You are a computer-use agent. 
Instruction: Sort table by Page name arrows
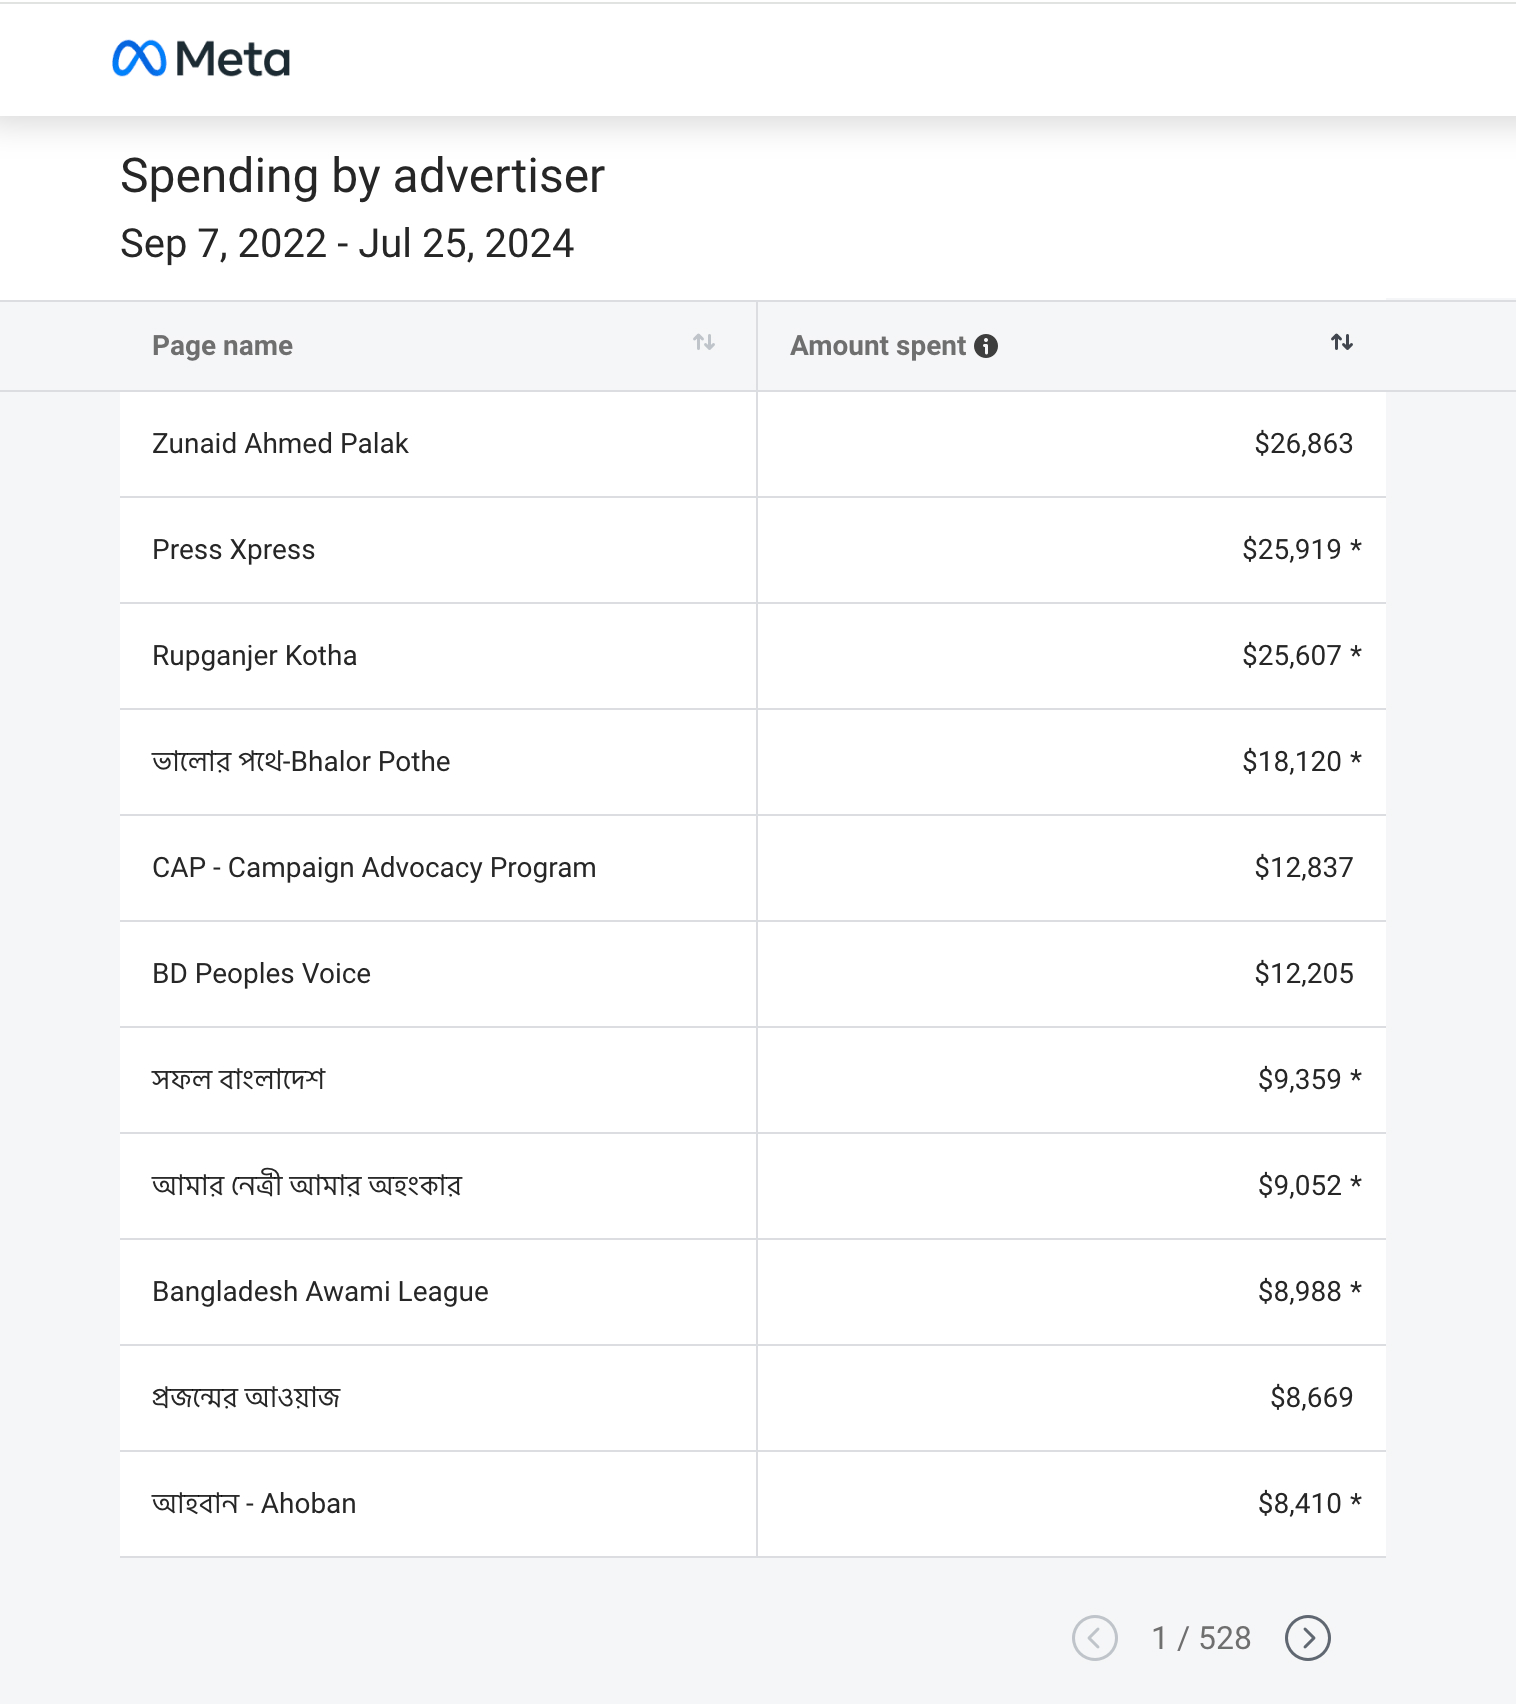point(704,343)
